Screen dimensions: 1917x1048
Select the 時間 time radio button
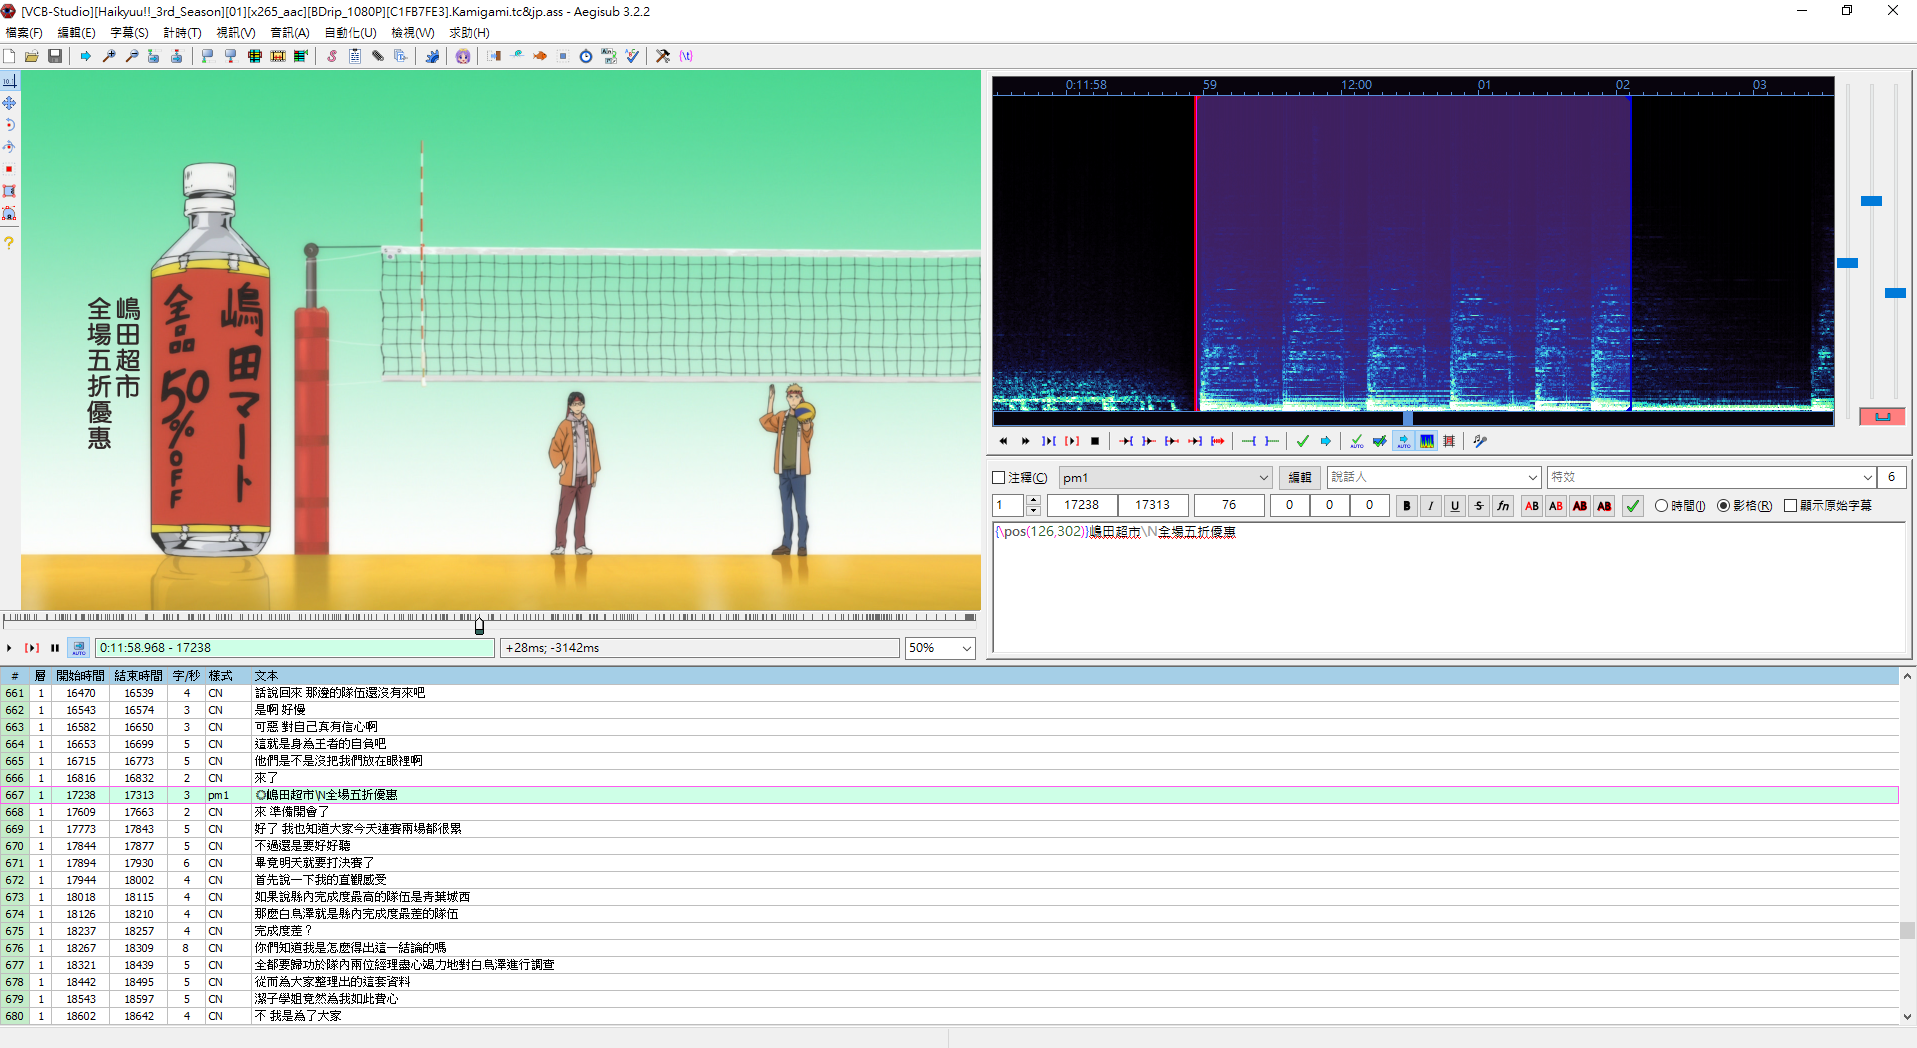coord(1661,506)
